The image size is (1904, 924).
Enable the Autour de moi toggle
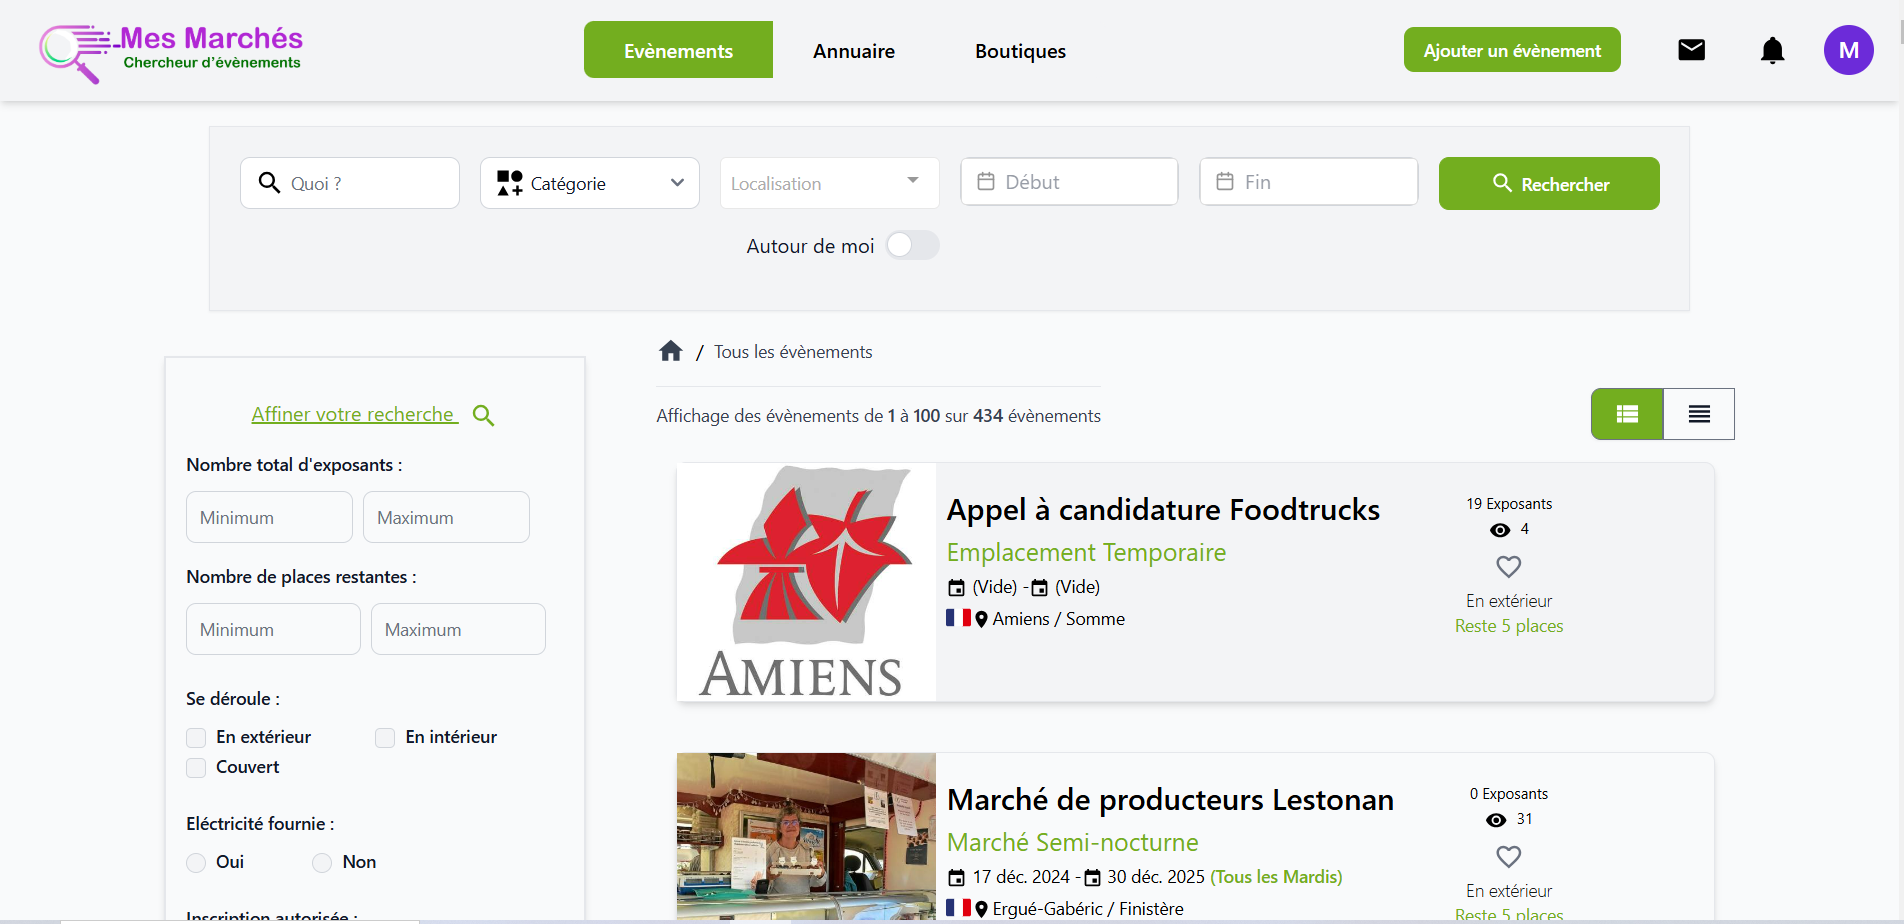(912, 245)
